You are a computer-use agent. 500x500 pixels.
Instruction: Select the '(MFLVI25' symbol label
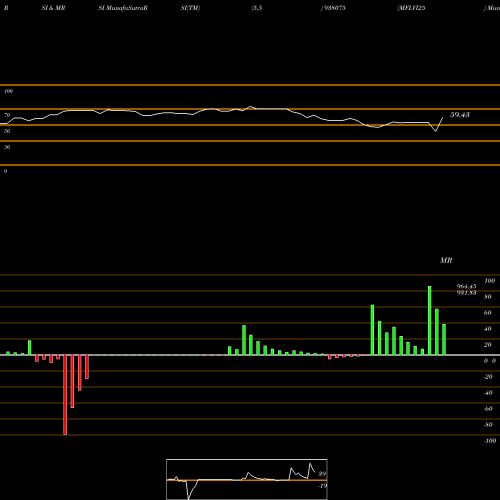[x=411, y=8]
